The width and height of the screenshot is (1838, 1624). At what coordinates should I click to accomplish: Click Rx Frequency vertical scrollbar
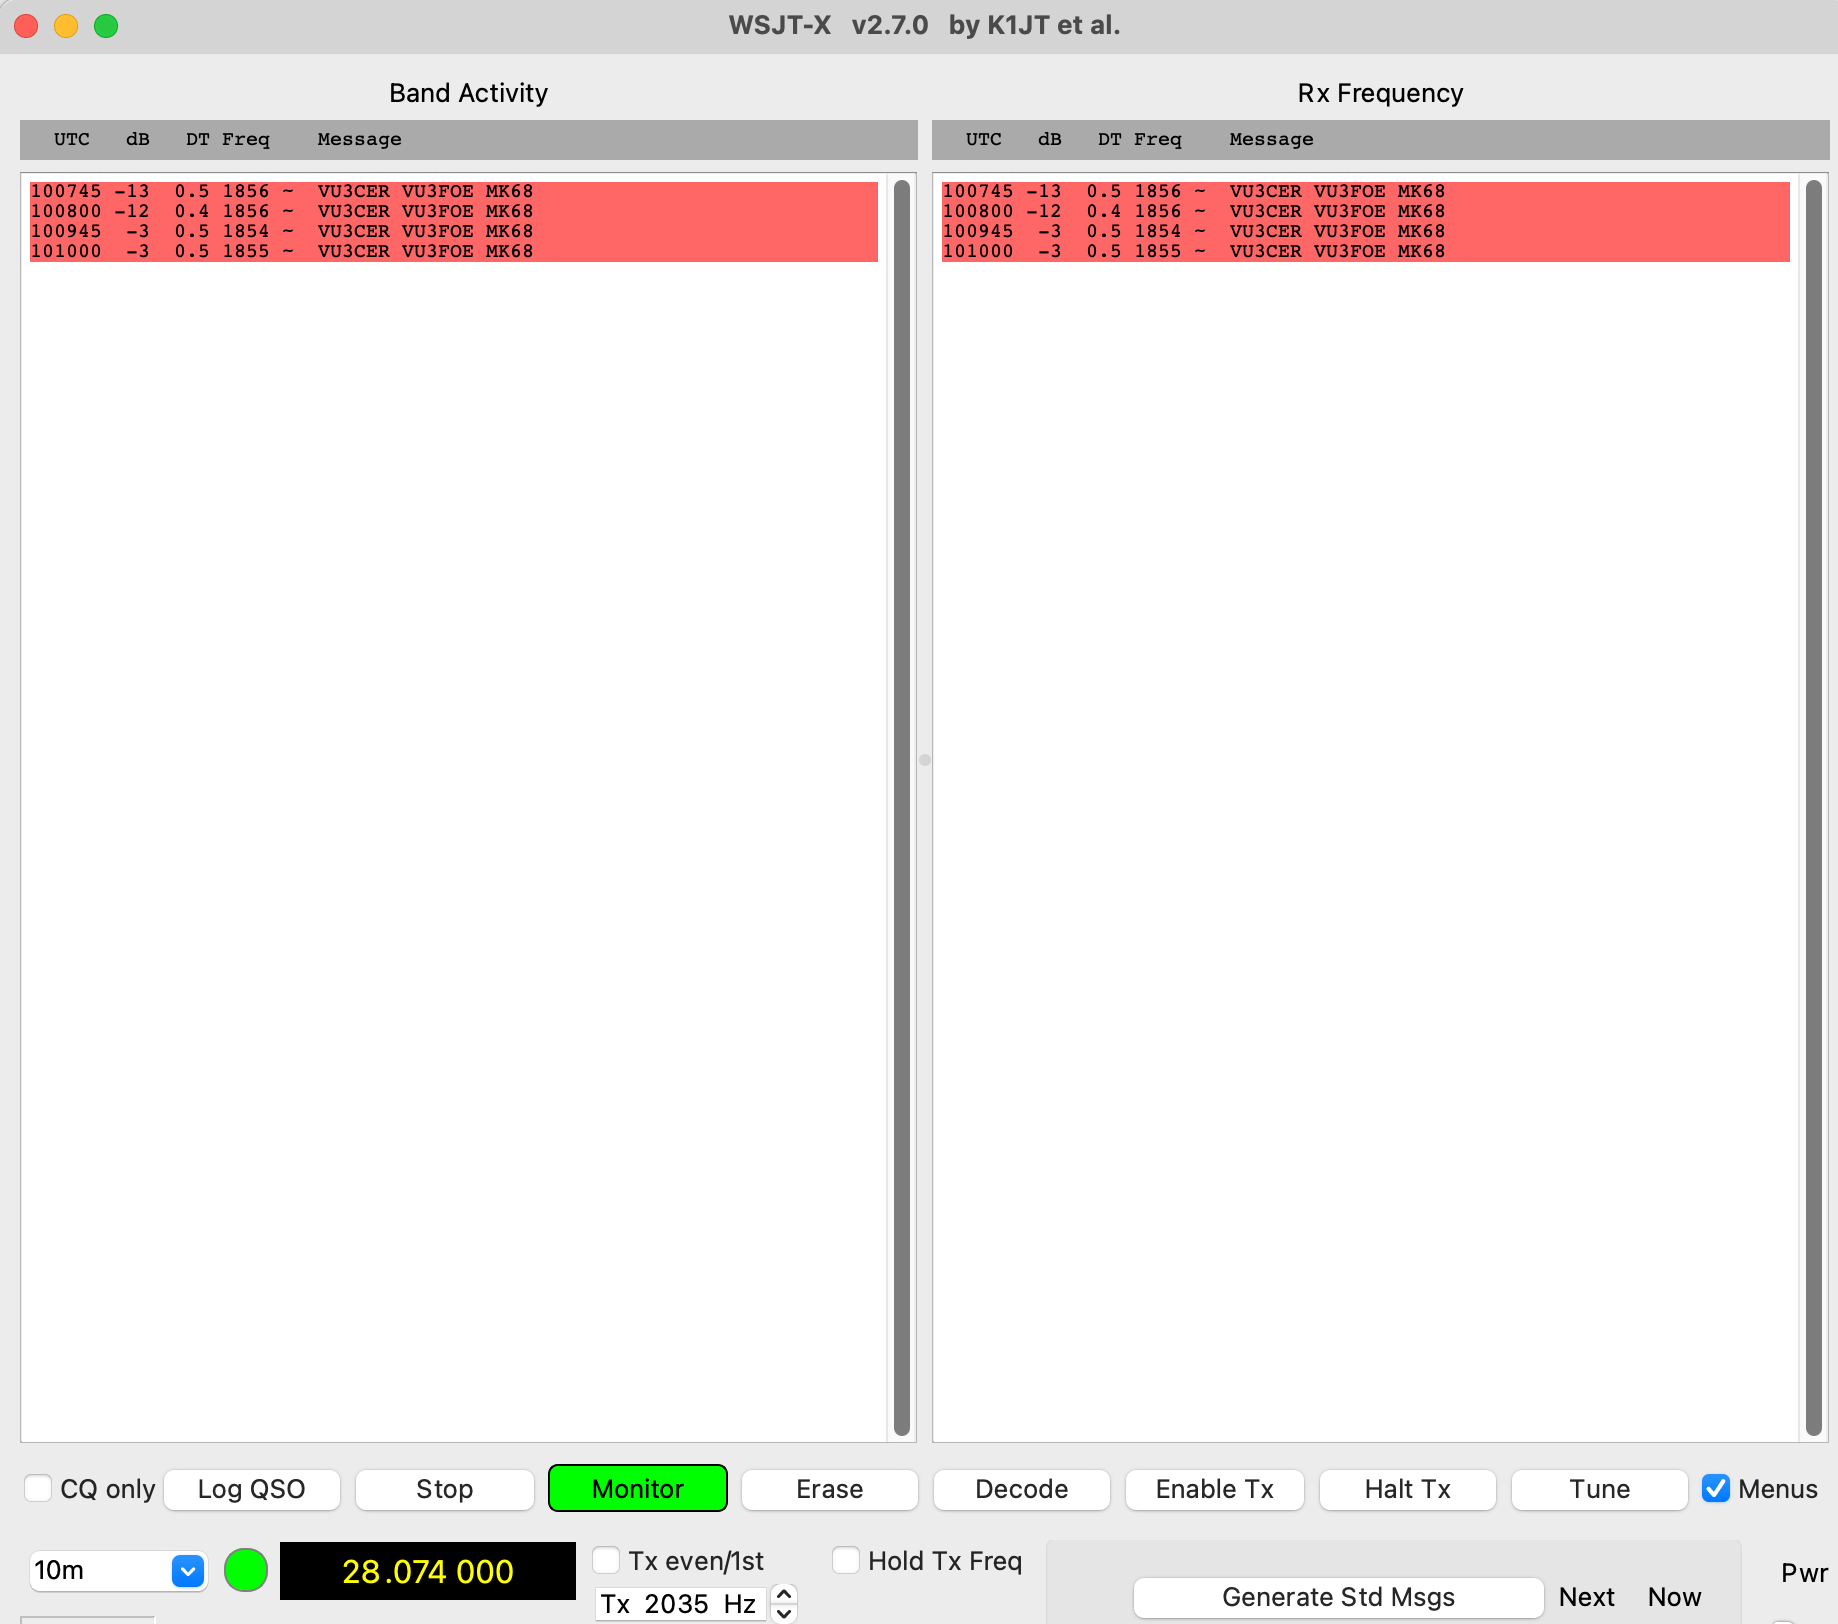coord(1814,807)
